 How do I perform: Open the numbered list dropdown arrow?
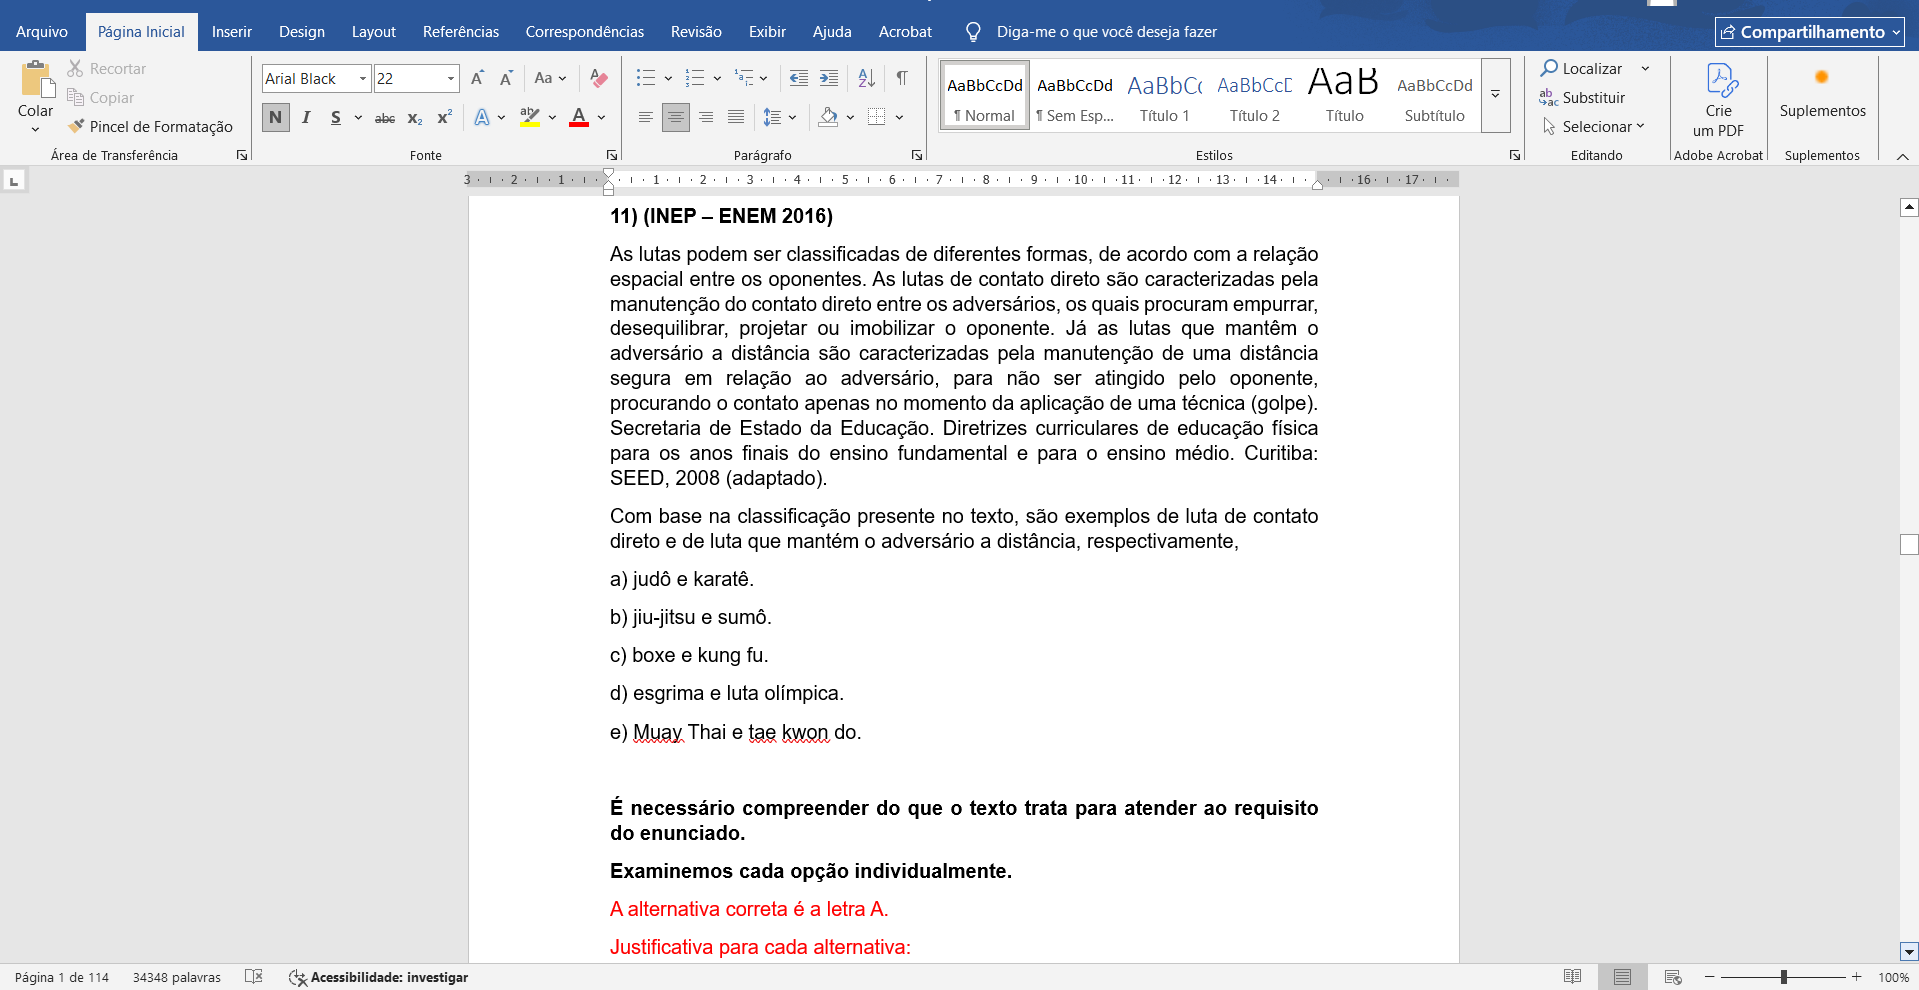[717, 78]
